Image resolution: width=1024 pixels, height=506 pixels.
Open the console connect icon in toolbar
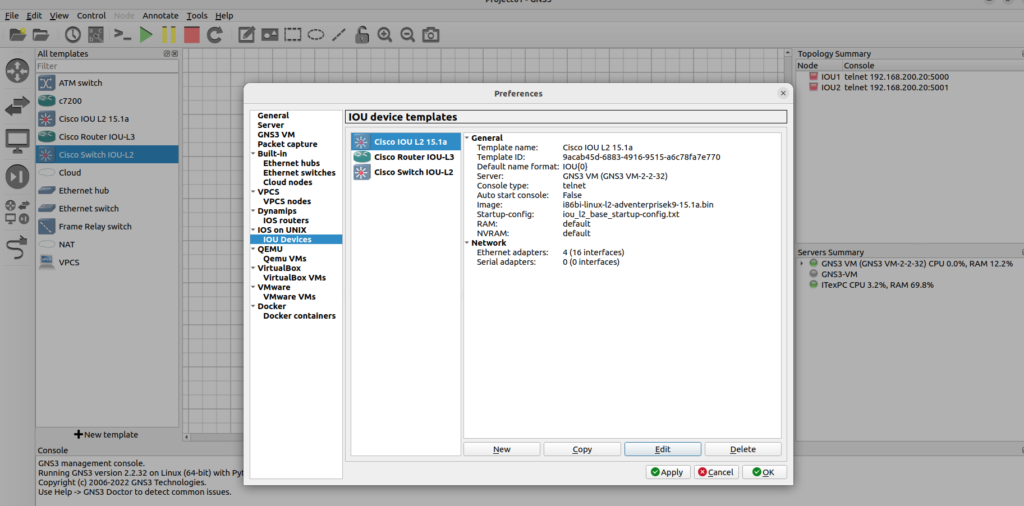122,35
